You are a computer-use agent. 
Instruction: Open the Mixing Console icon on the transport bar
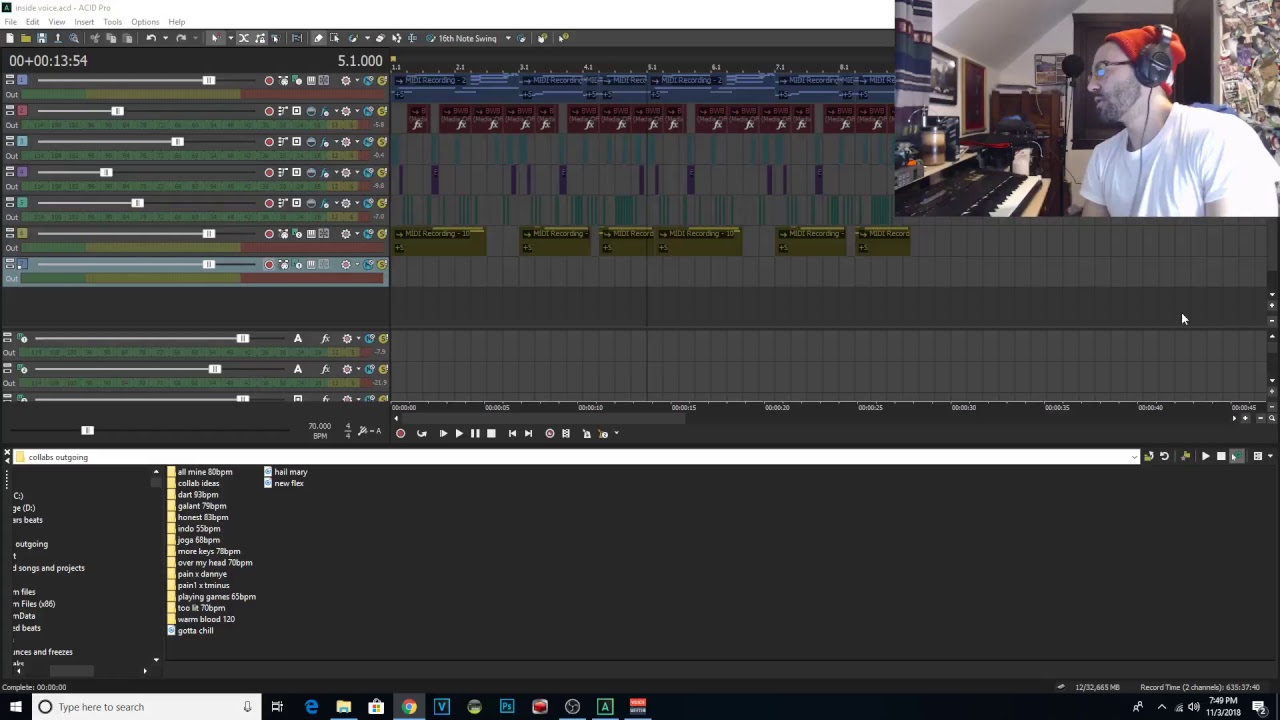[x=566, y=433]
